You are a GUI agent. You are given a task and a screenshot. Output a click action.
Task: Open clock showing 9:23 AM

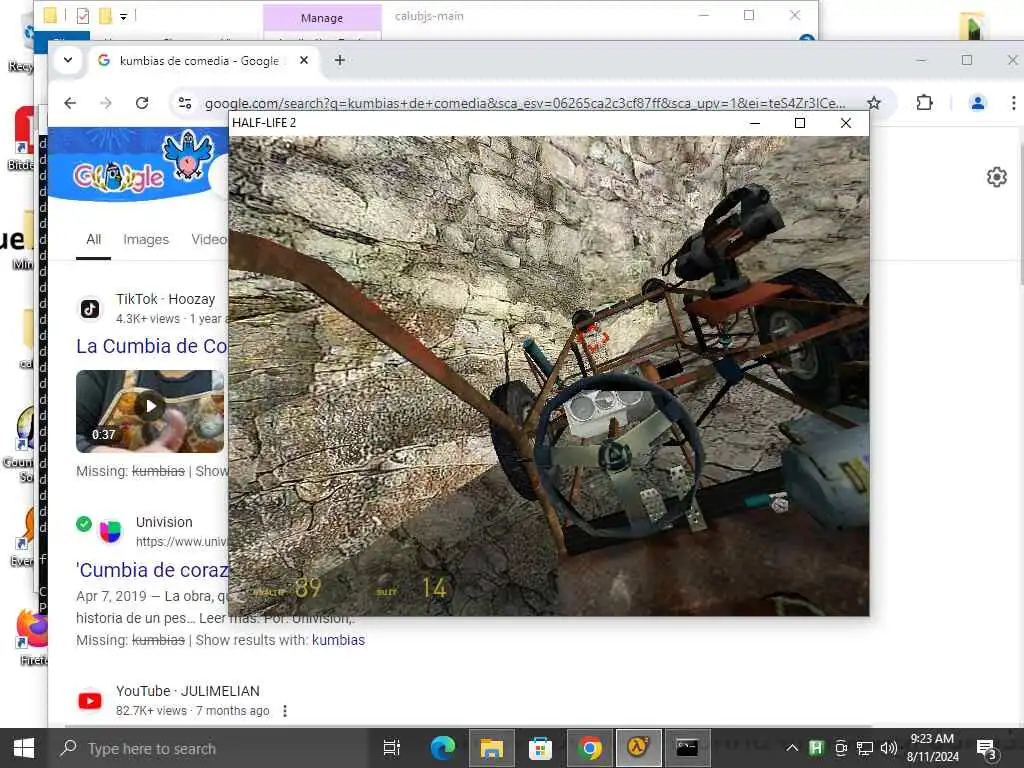[x=933, y=748]
